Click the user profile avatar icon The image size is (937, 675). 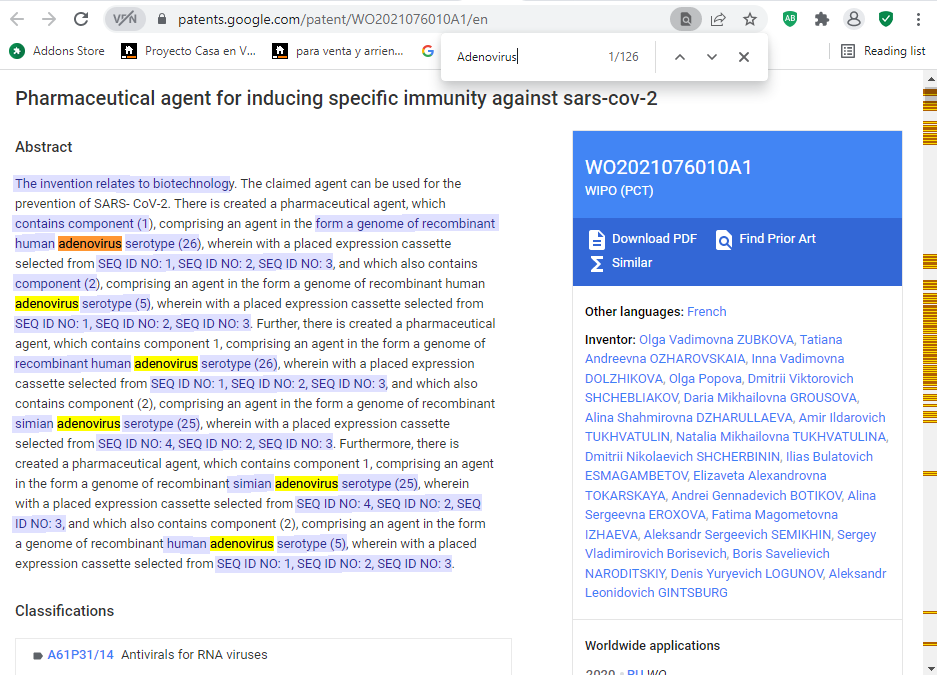853,19
